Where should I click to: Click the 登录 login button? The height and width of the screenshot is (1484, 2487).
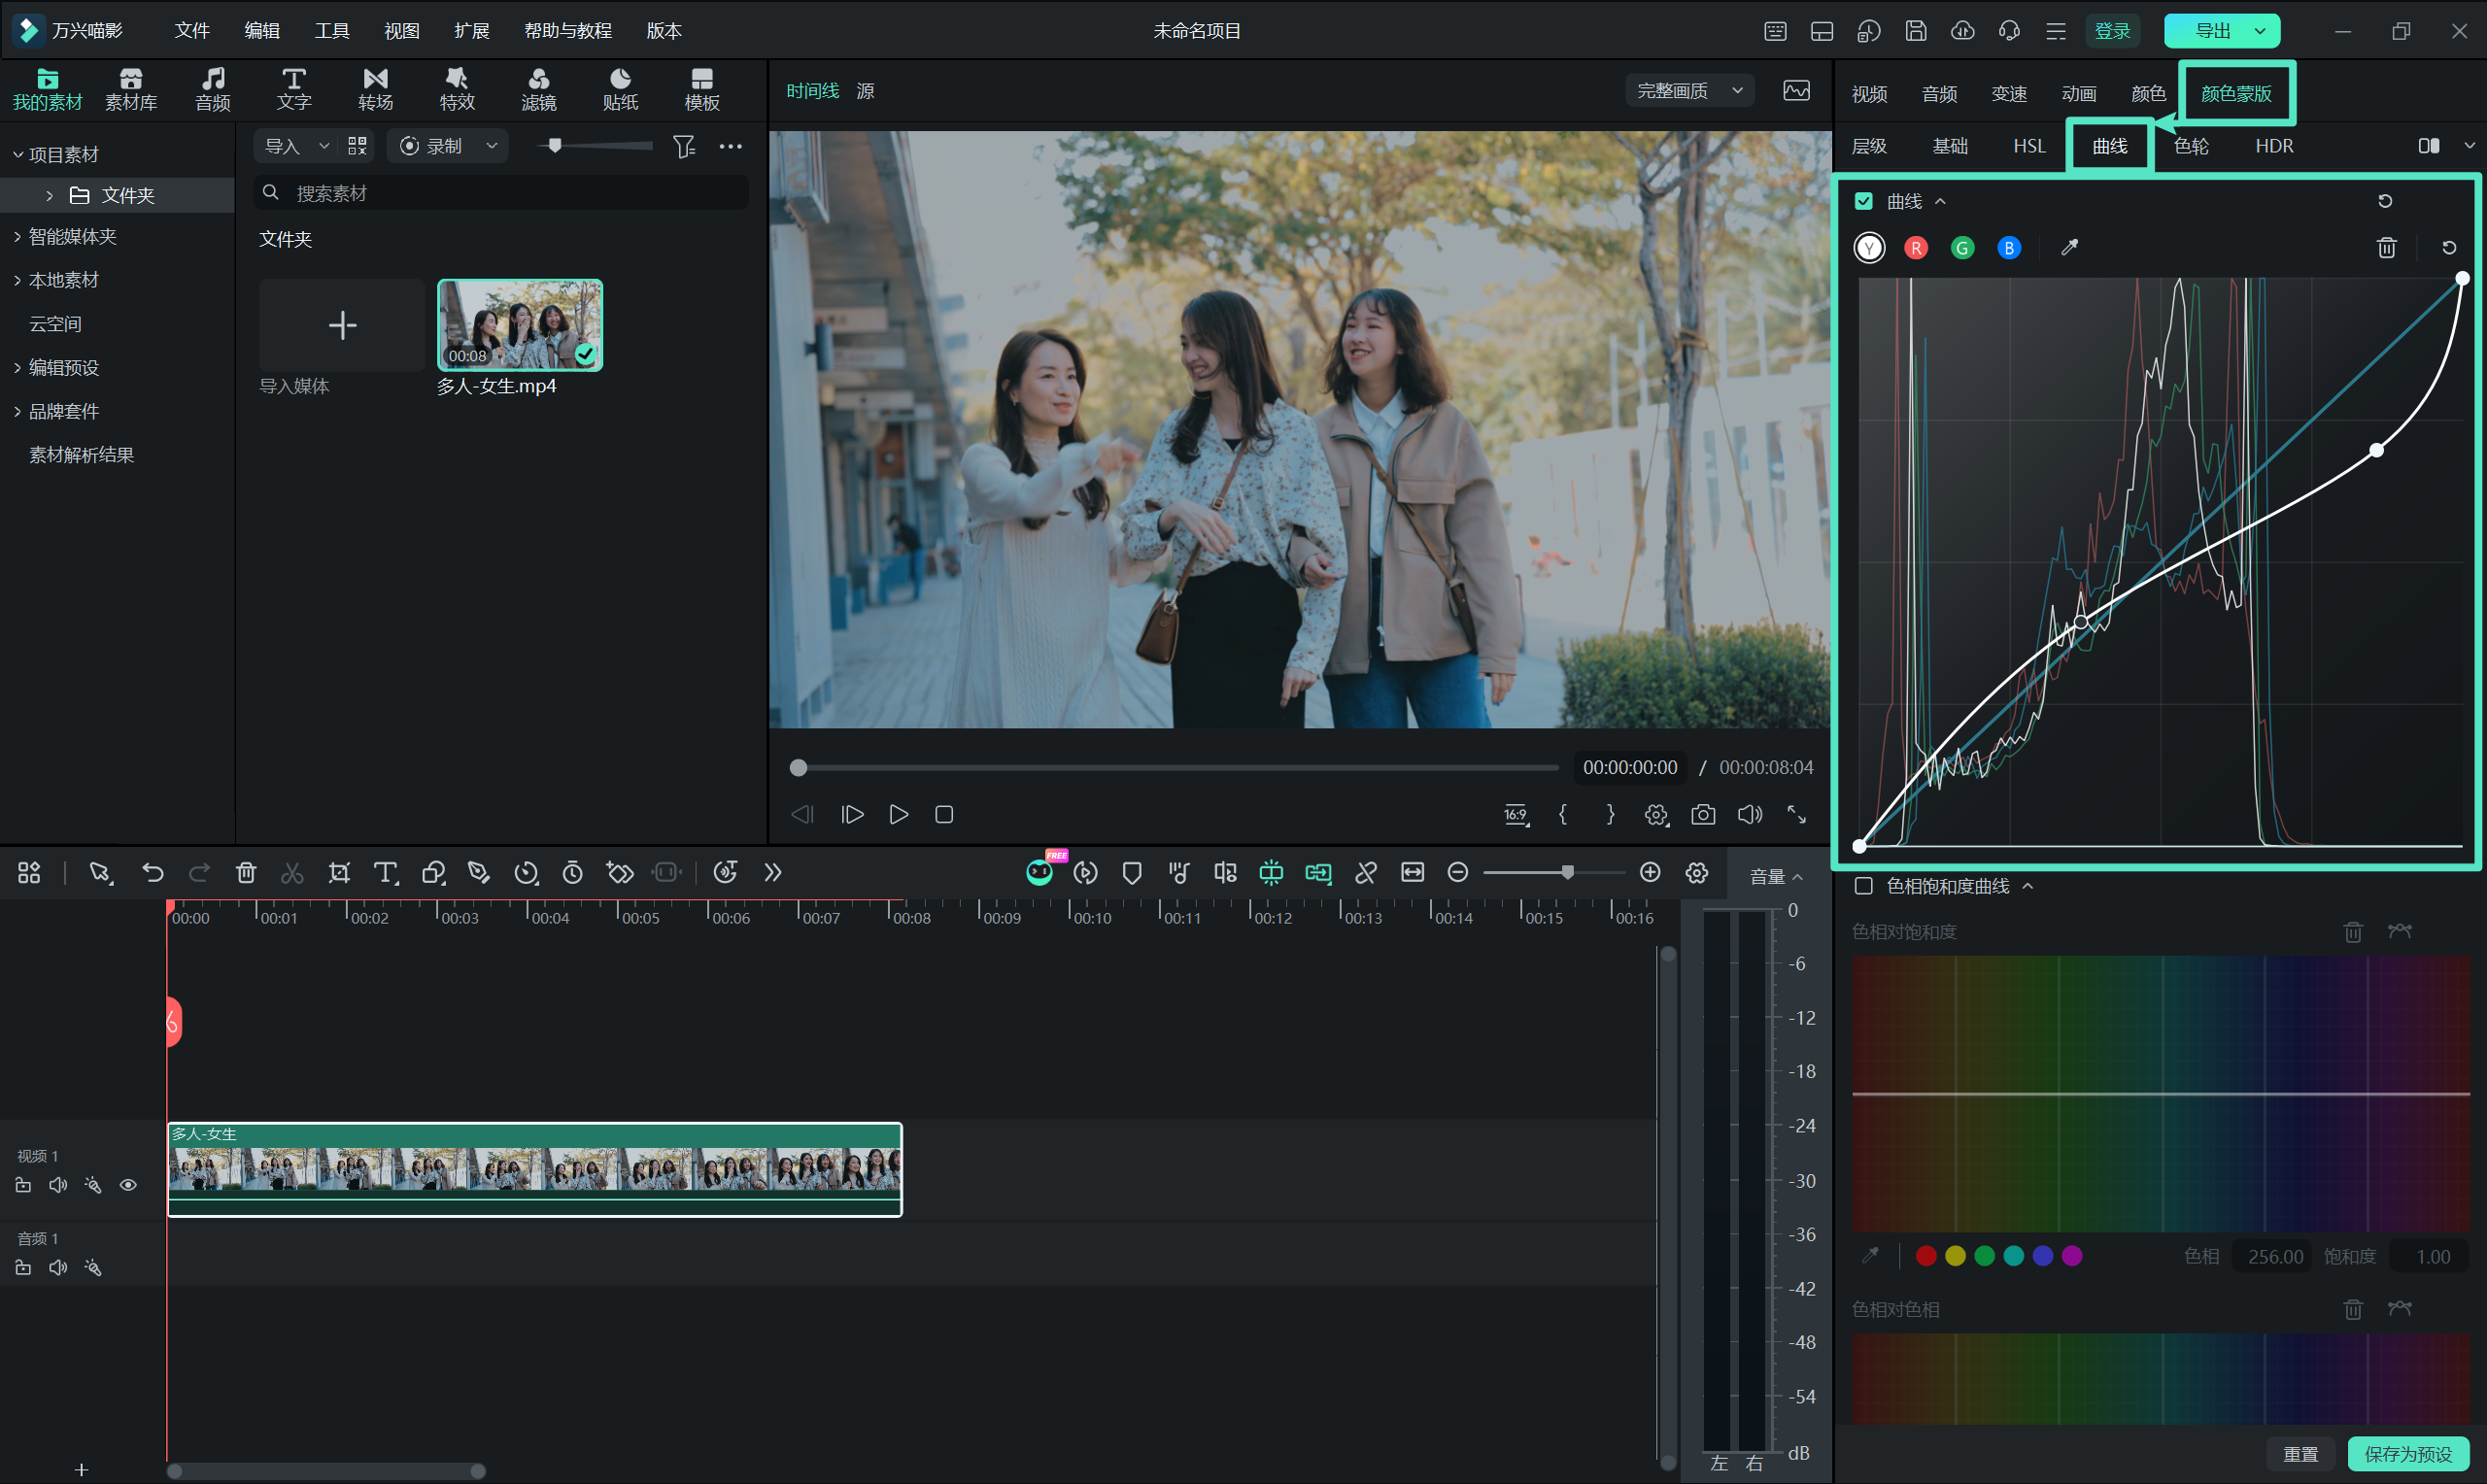coord(2112,30)
